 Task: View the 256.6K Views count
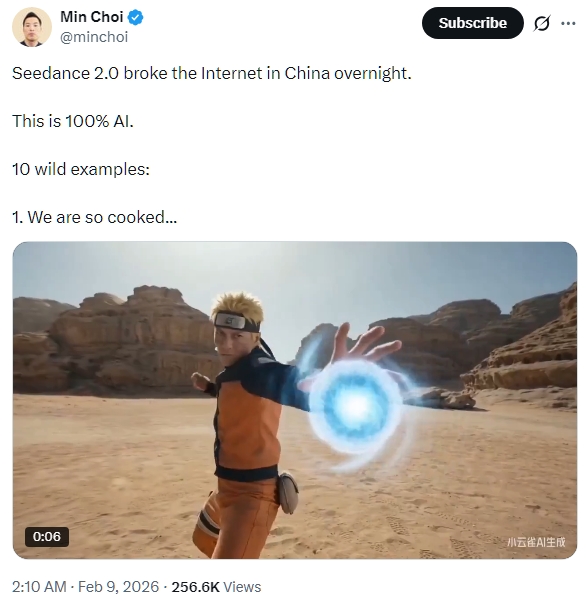216,586
